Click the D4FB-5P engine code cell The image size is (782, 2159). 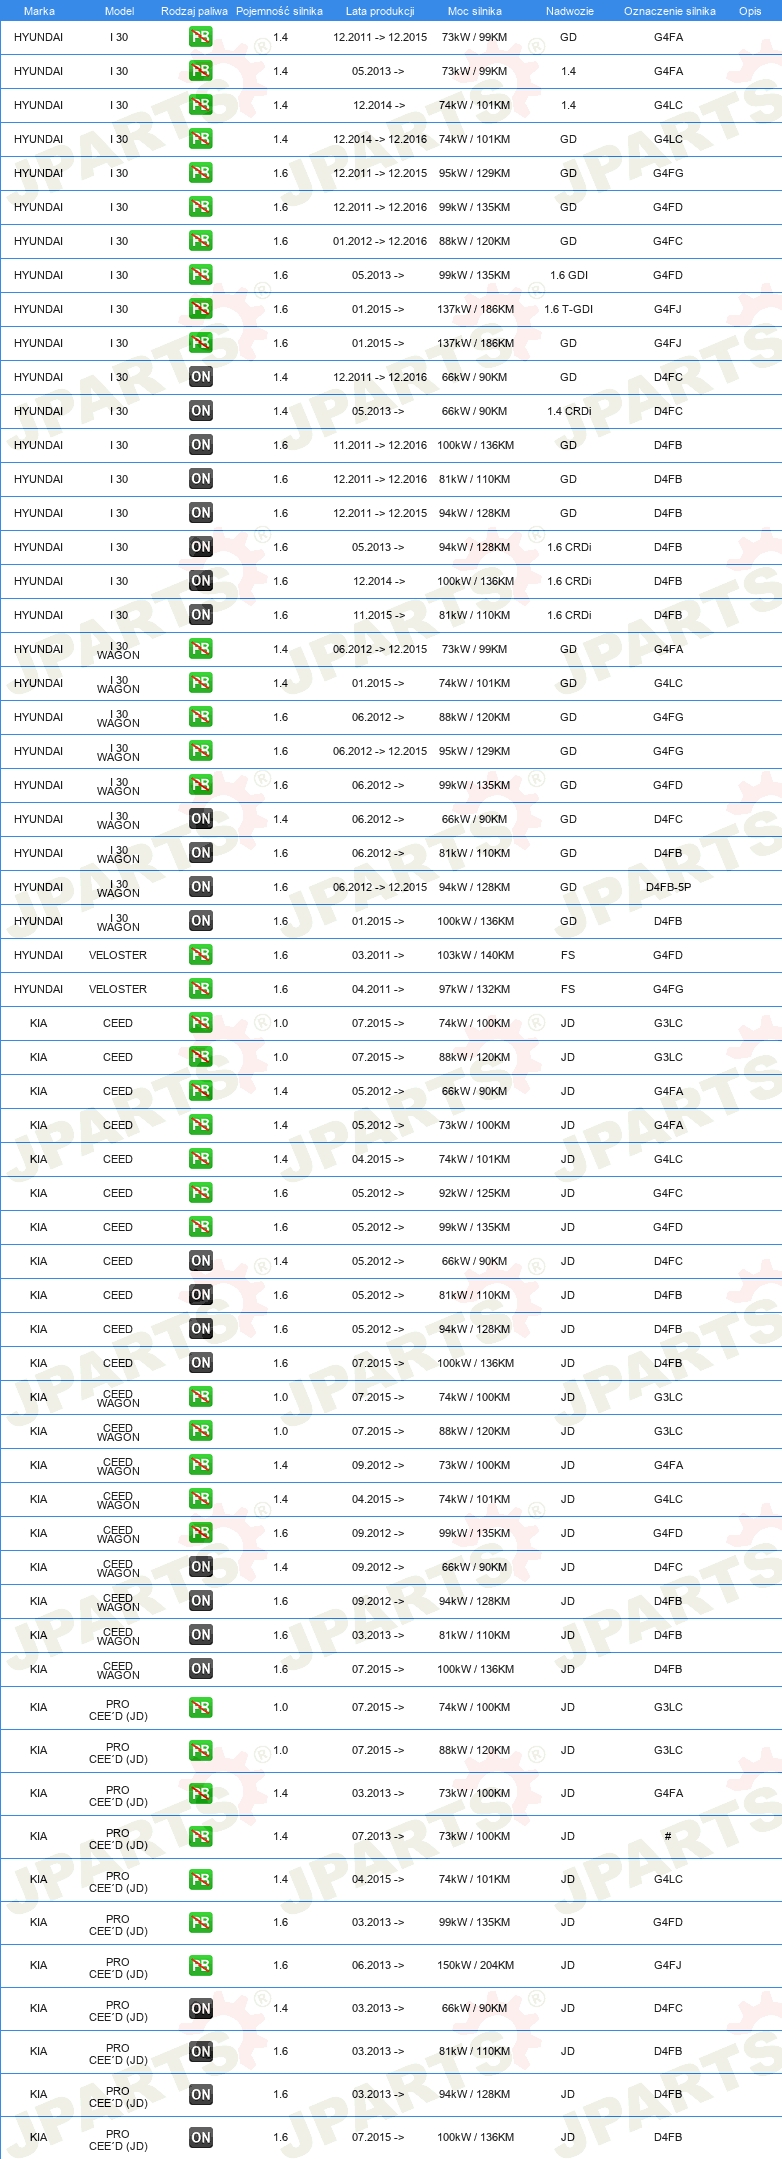[x=668, y=887]
